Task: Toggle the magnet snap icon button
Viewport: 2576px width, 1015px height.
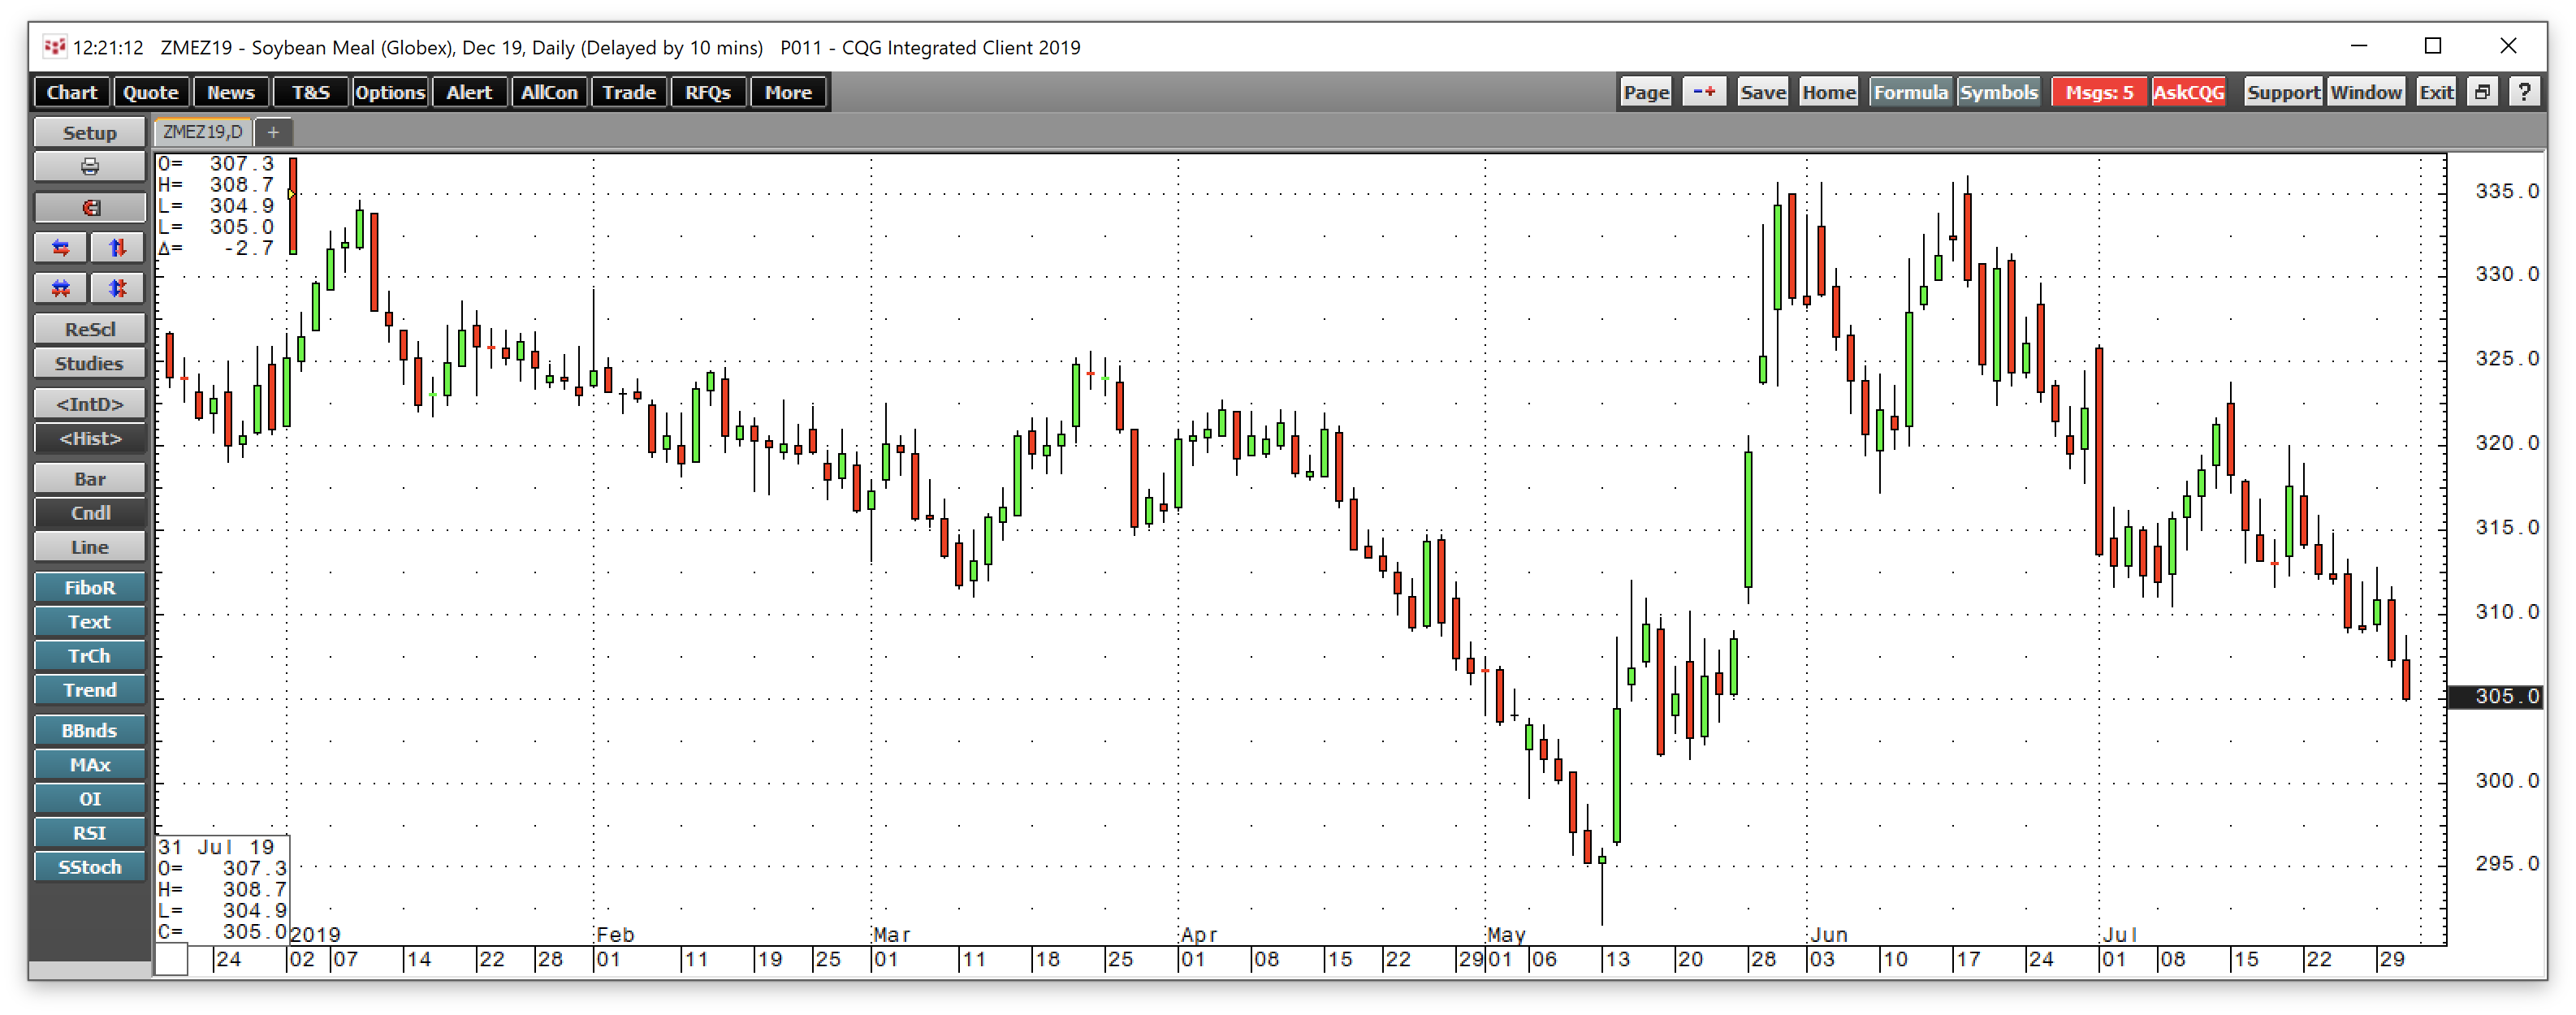Action: [90, 208]
